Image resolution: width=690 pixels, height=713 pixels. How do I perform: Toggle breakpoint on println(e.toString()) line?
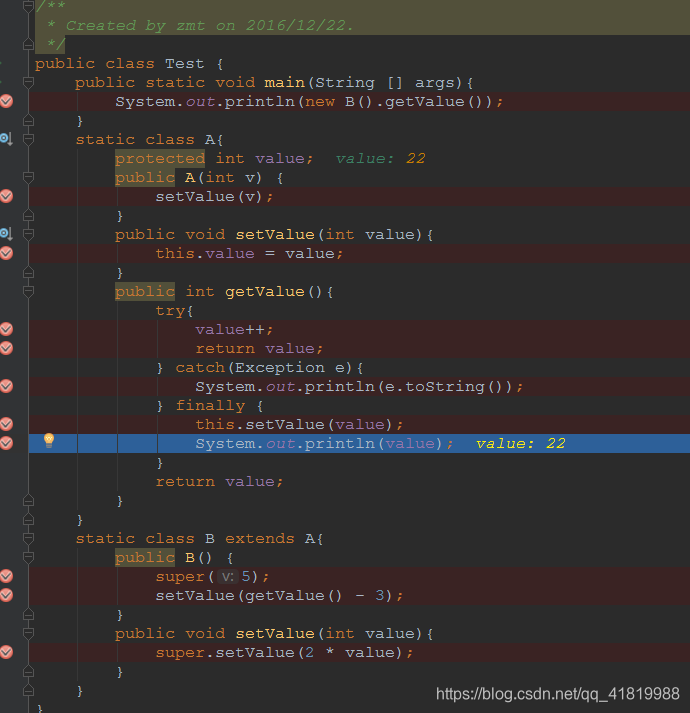(x=6, y=386)
